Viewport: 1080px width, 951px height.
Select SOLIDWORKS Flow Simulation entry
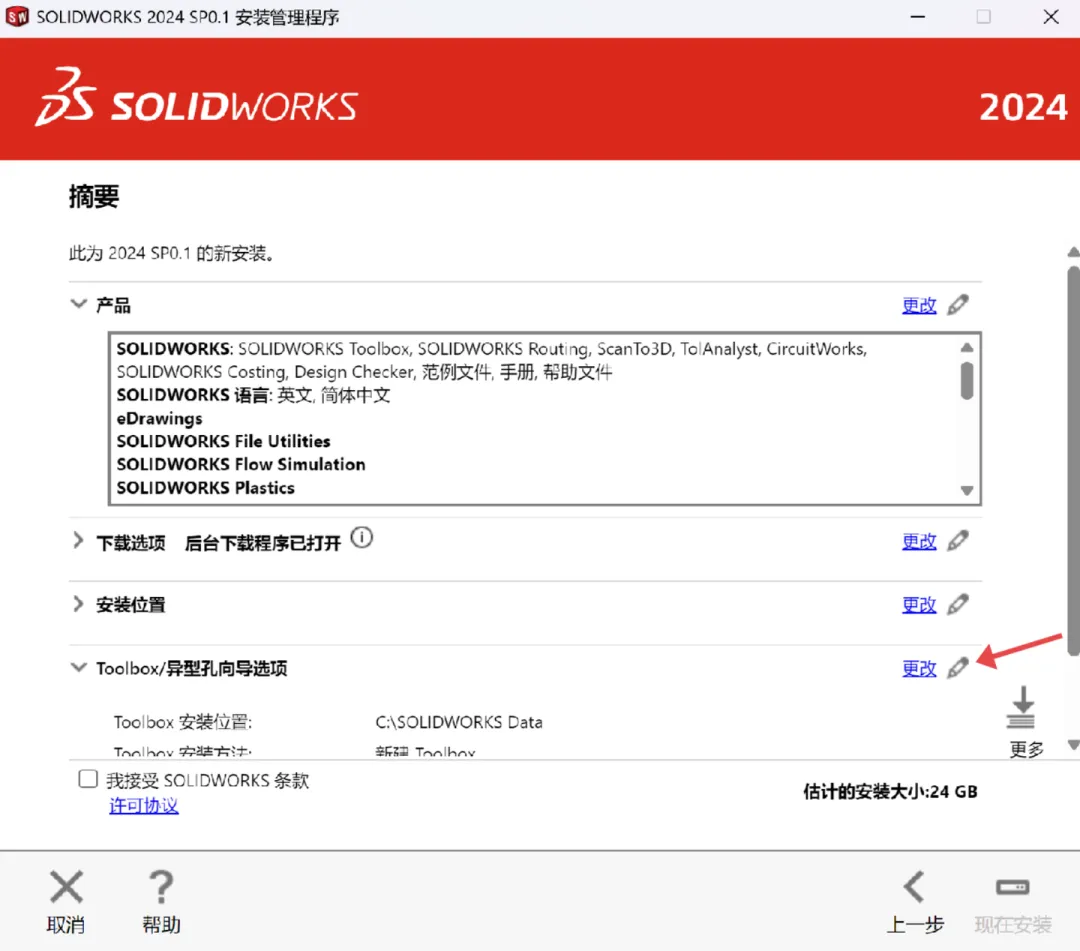click(x=240, y=464)
